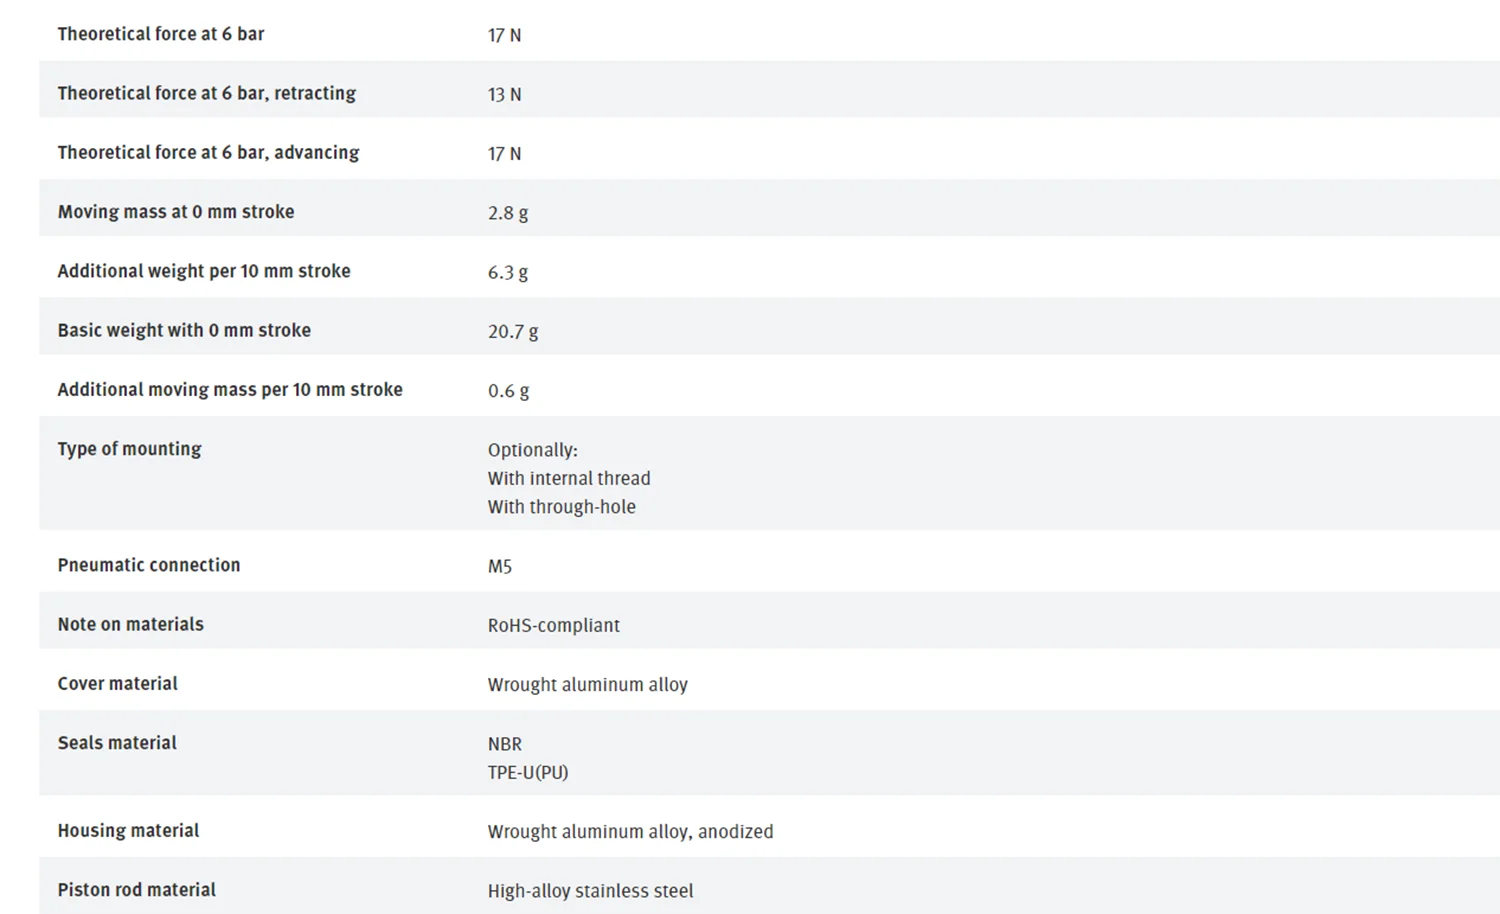
Task: Click the 'High-alloy stainless steel' value
Action: pyautogui.click(x=590, y=890)
